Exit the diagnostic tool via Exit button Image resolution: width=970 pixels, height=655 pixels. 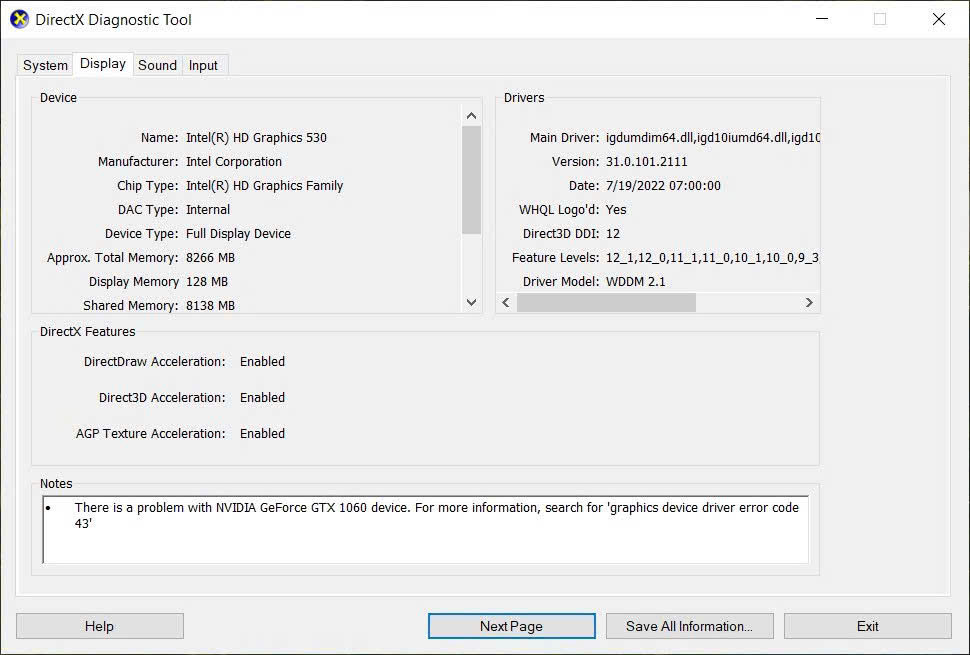click(x=867, y=626)
